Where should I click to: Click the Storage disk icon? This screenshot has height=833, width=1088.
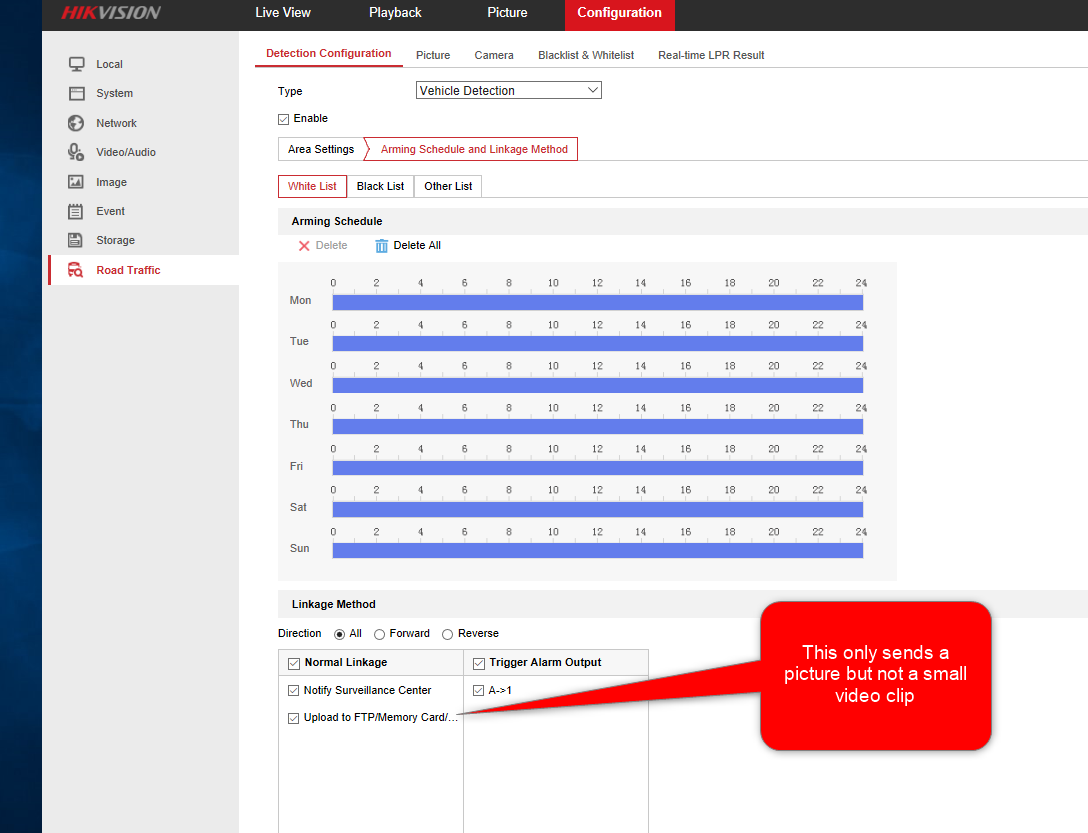[x=76, y=240]
